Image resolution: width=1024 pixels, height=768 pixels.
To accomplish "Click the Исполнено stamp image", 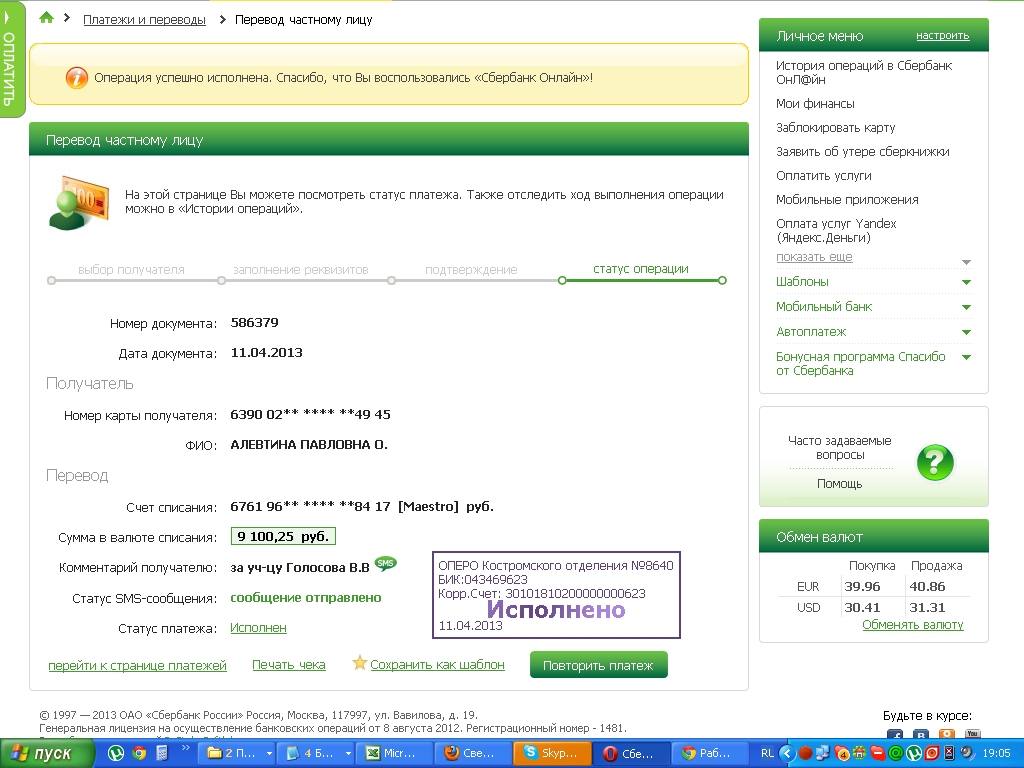I will pos(556,595).
